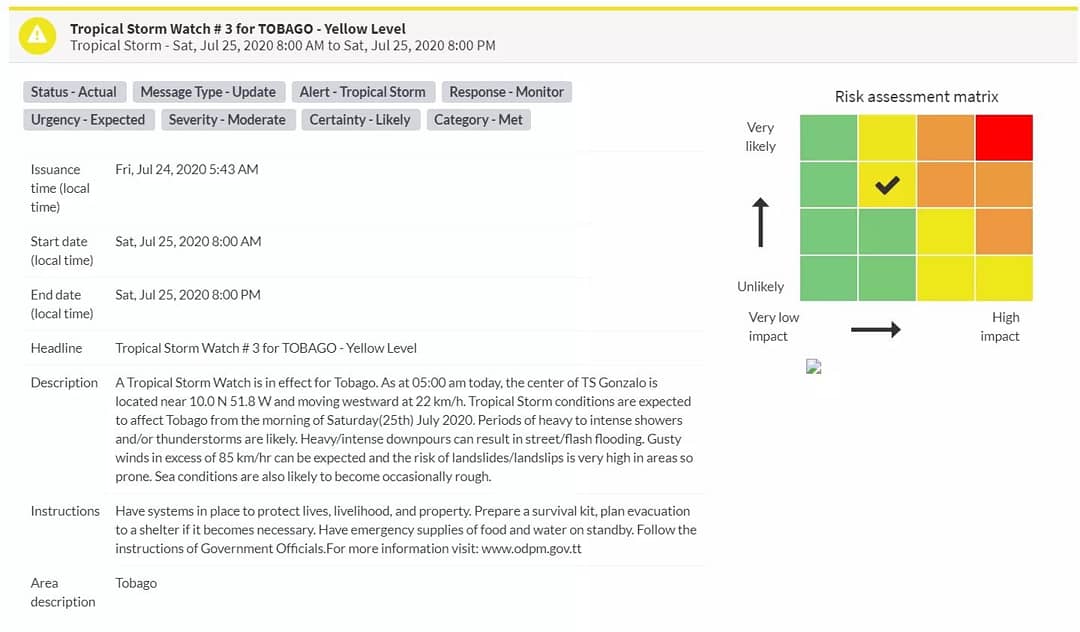Click the Very low impact label
This screenshot has width=1080, height=632.
pos(773,326)
